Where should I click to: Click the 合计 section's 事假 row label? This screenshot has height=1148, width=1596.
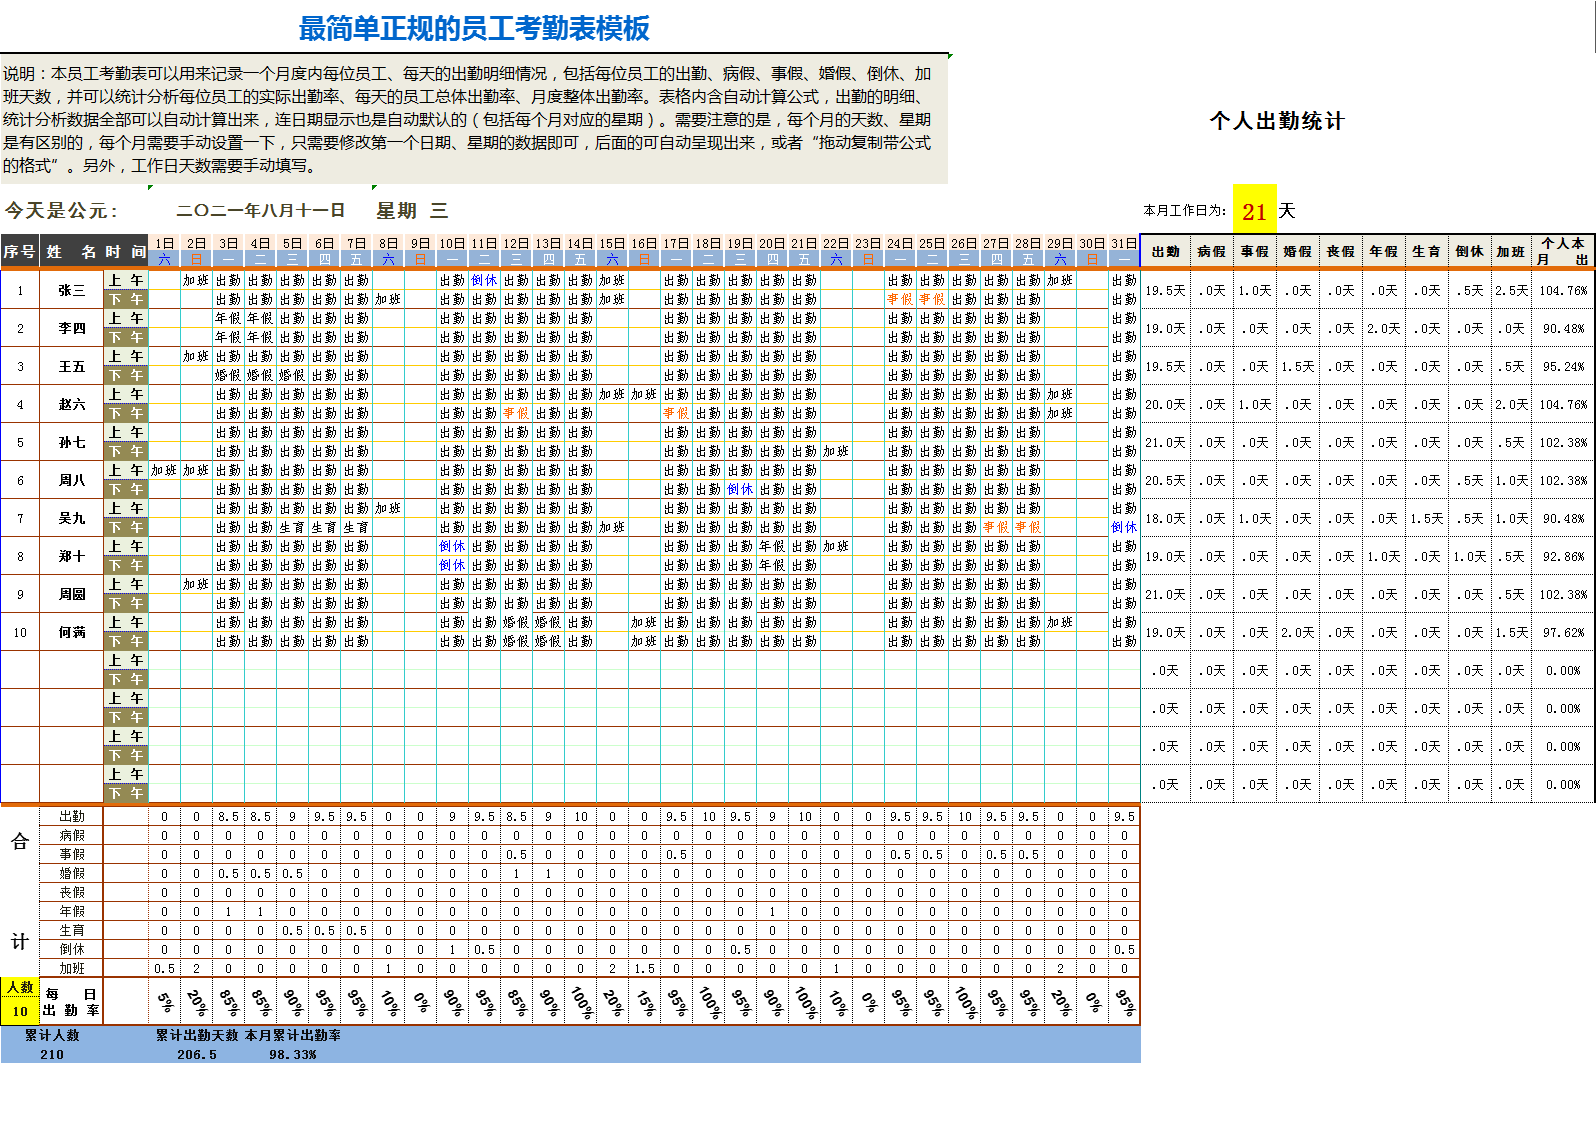click(x=72, y=854)
